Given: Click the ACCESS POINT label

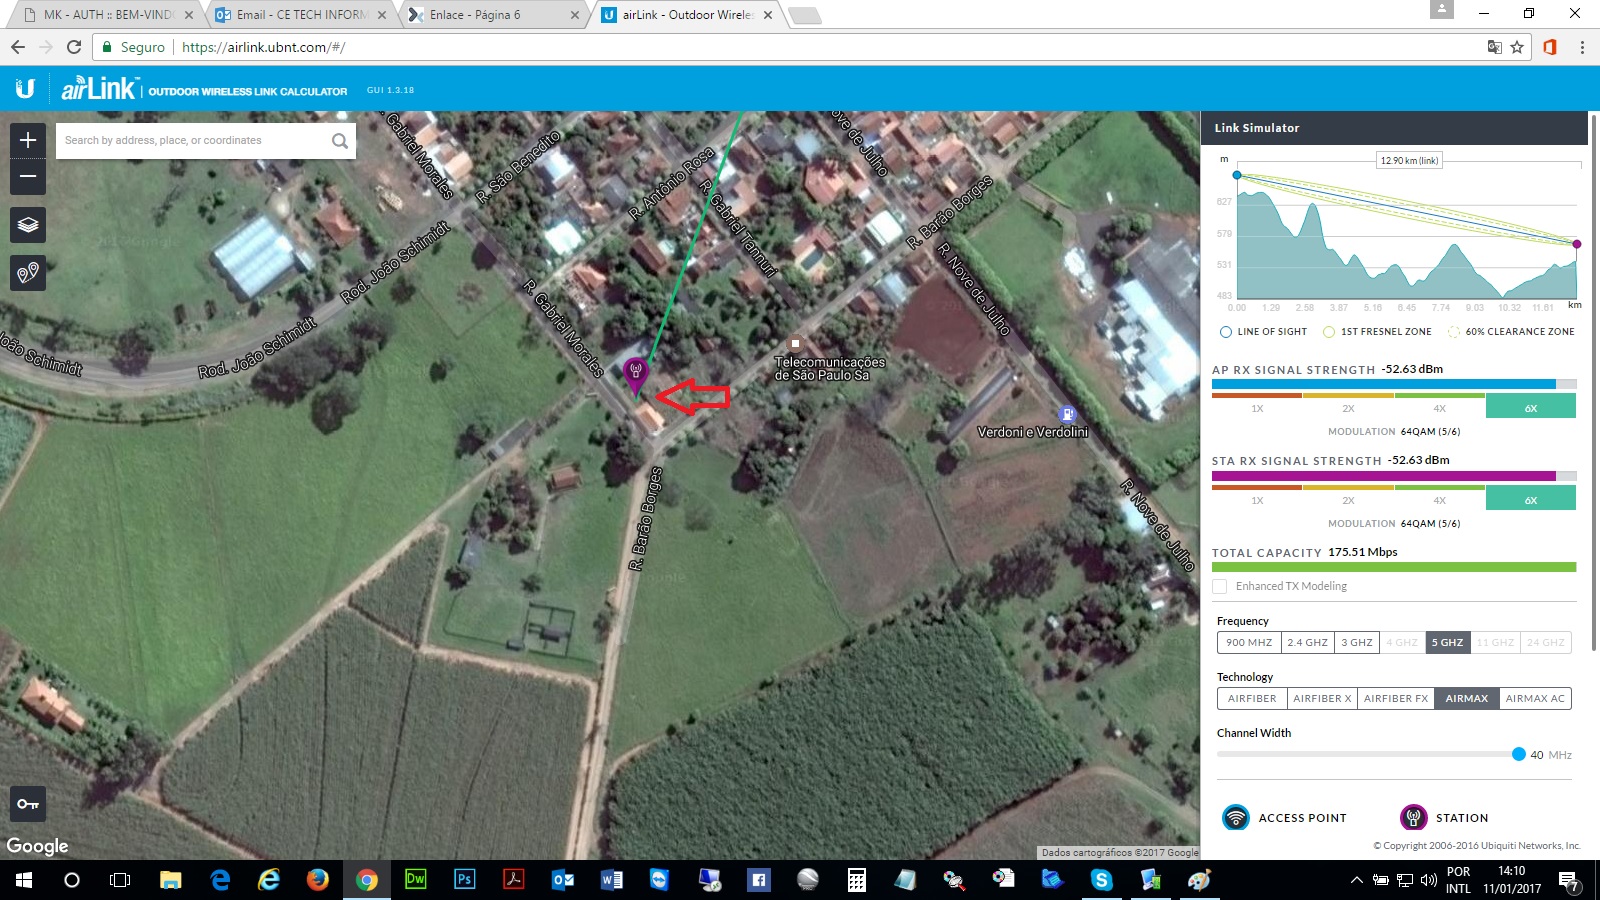Looking at the screenshot, I should pos(1302,818).
